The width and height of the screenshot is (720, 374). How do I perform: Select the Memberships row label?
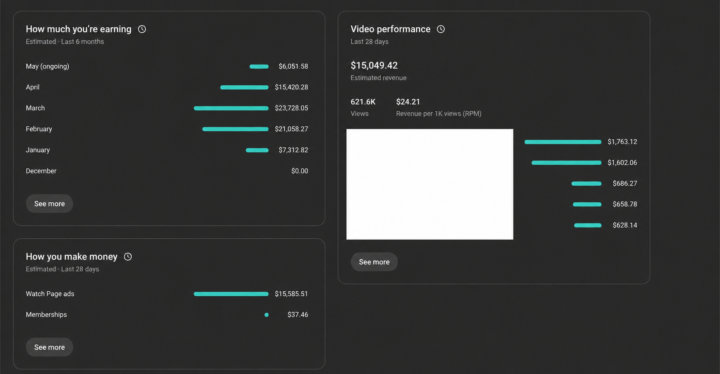point(46,315)
